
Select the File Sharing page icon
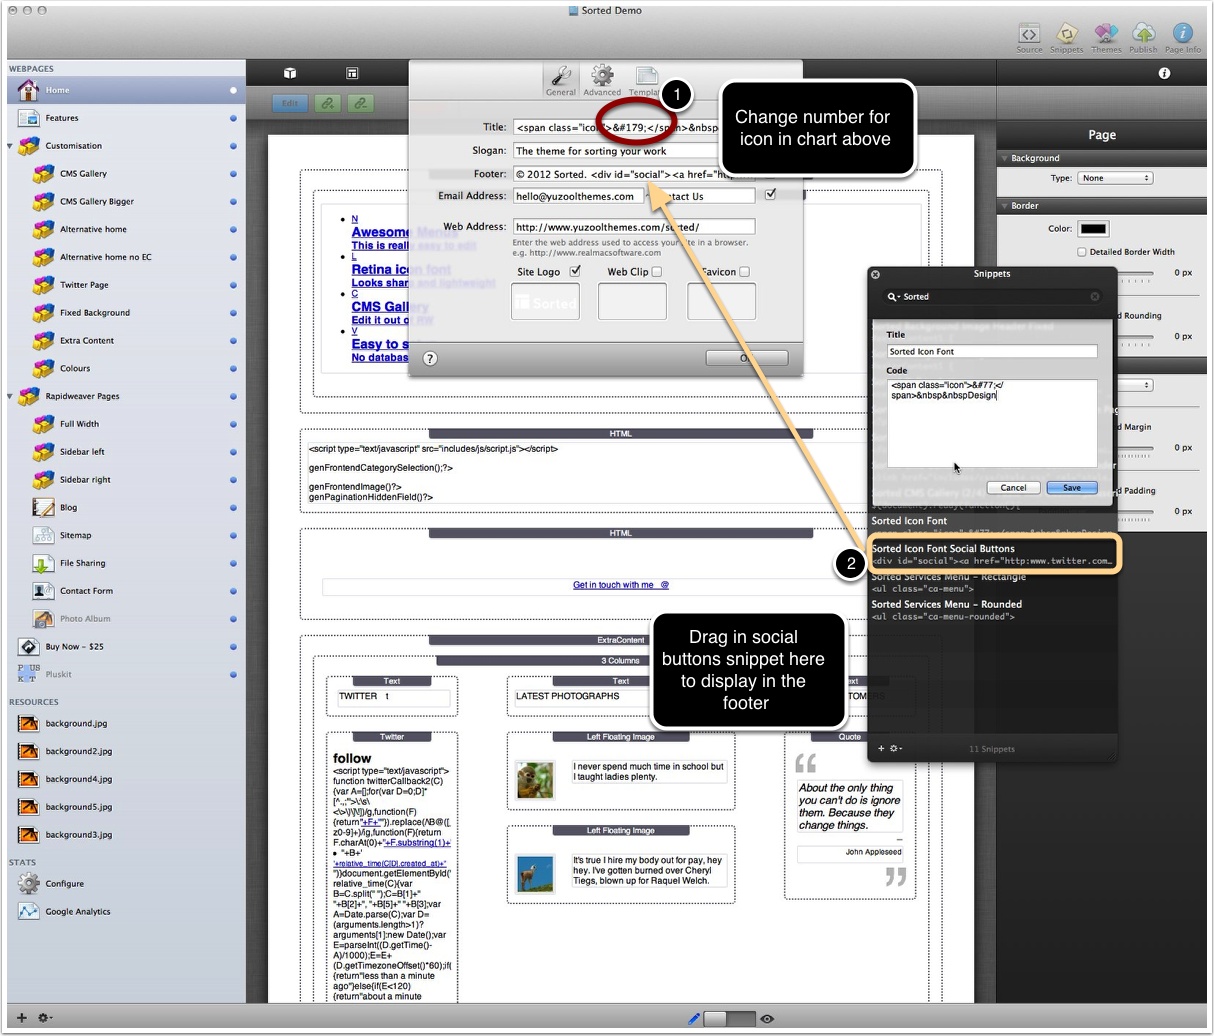tap(43, 563)
